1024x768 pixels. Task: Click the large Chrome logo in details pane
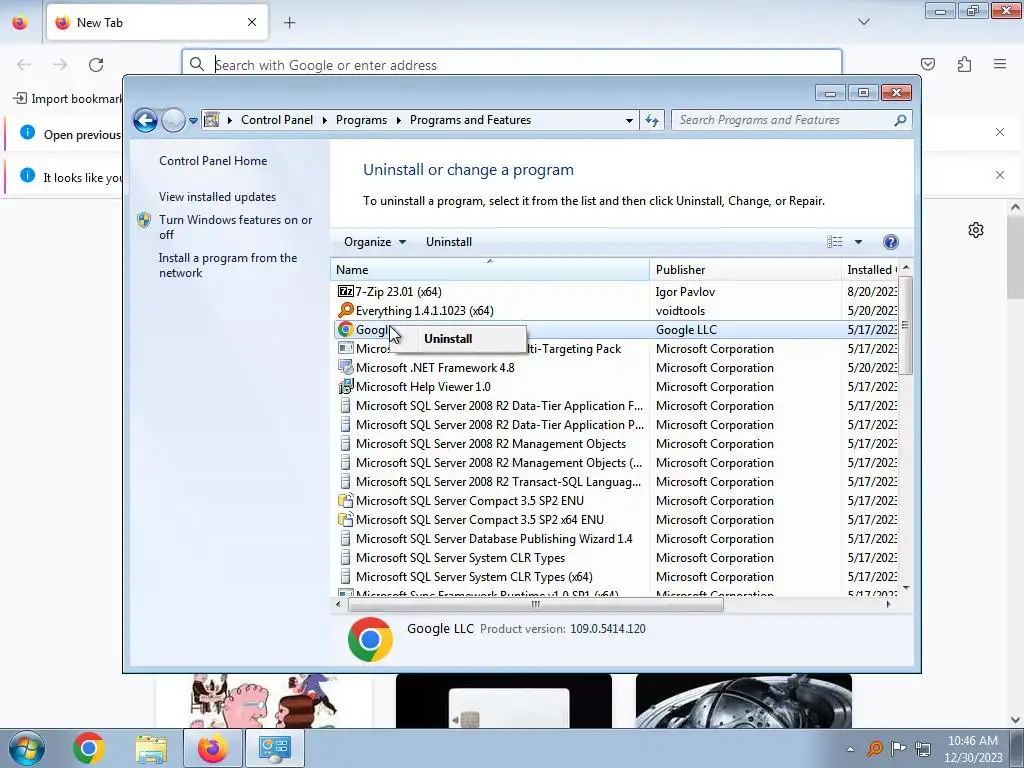370,639
